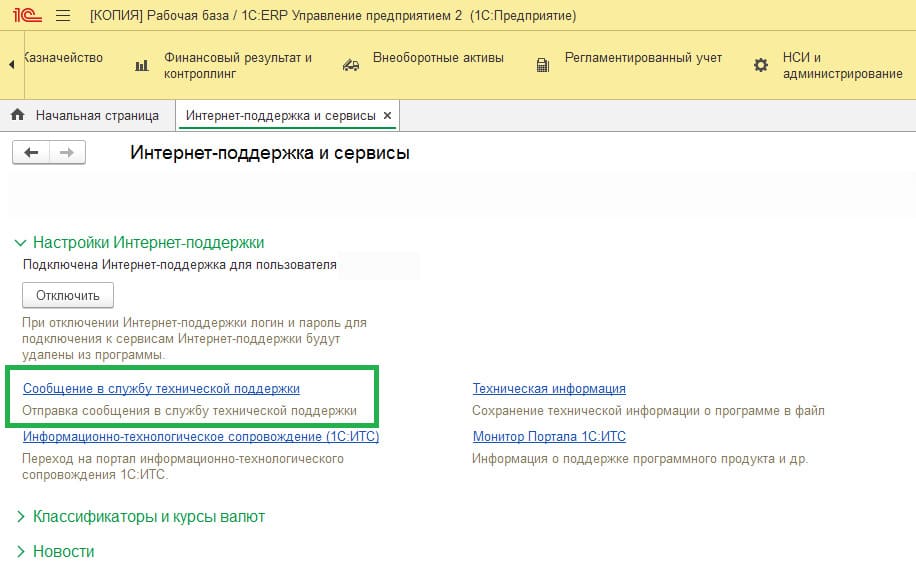The height and width of the screenshot is (565, 916).
Task: Click text Подключена Интернет-поддержка для пользователя
Action: pyautogui.click(x=179, y=265)
